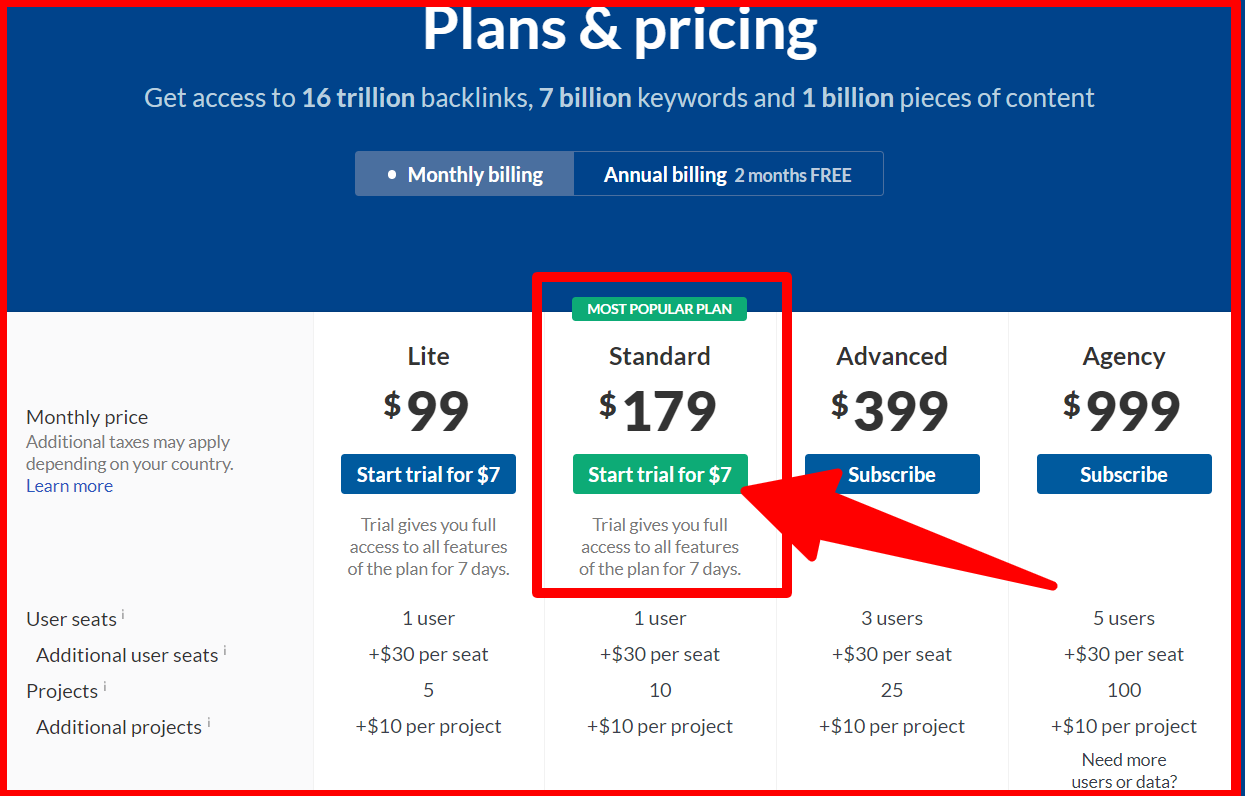Screen dimensions: 1245x796
Task: Click the Lite plan heading
Action: point(428,356)
